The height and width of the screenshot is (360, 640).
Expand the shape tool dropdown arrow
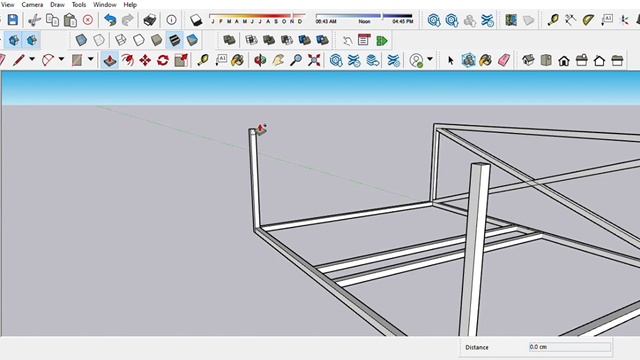91,60
